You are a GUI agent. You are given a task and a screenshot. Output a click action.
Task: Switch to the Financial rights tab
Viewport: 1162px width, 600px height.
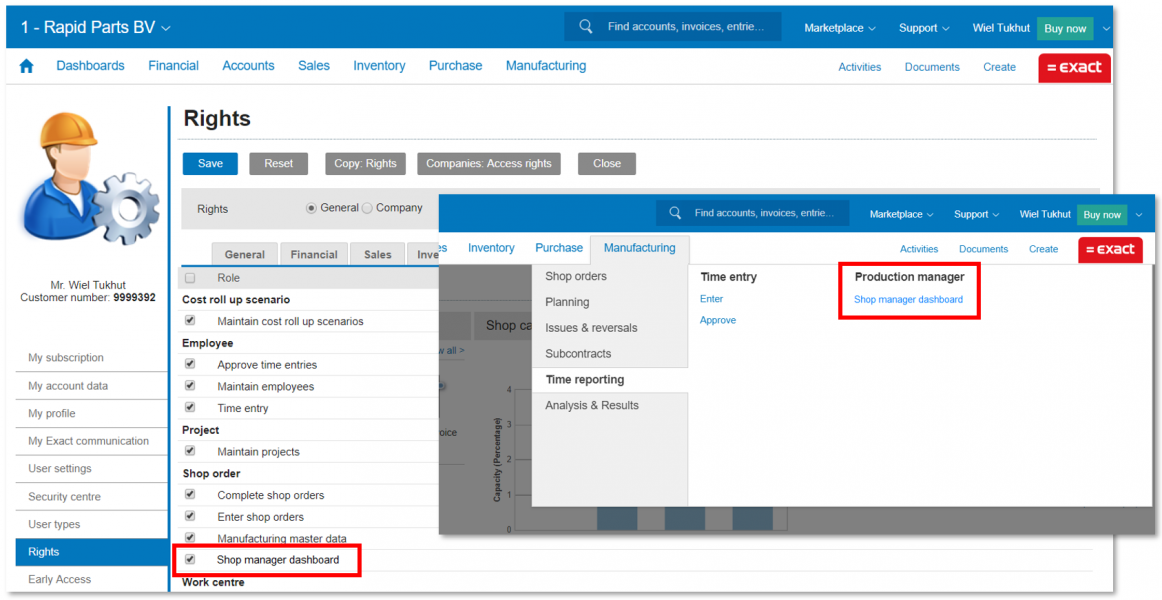[x=314, y=255]
